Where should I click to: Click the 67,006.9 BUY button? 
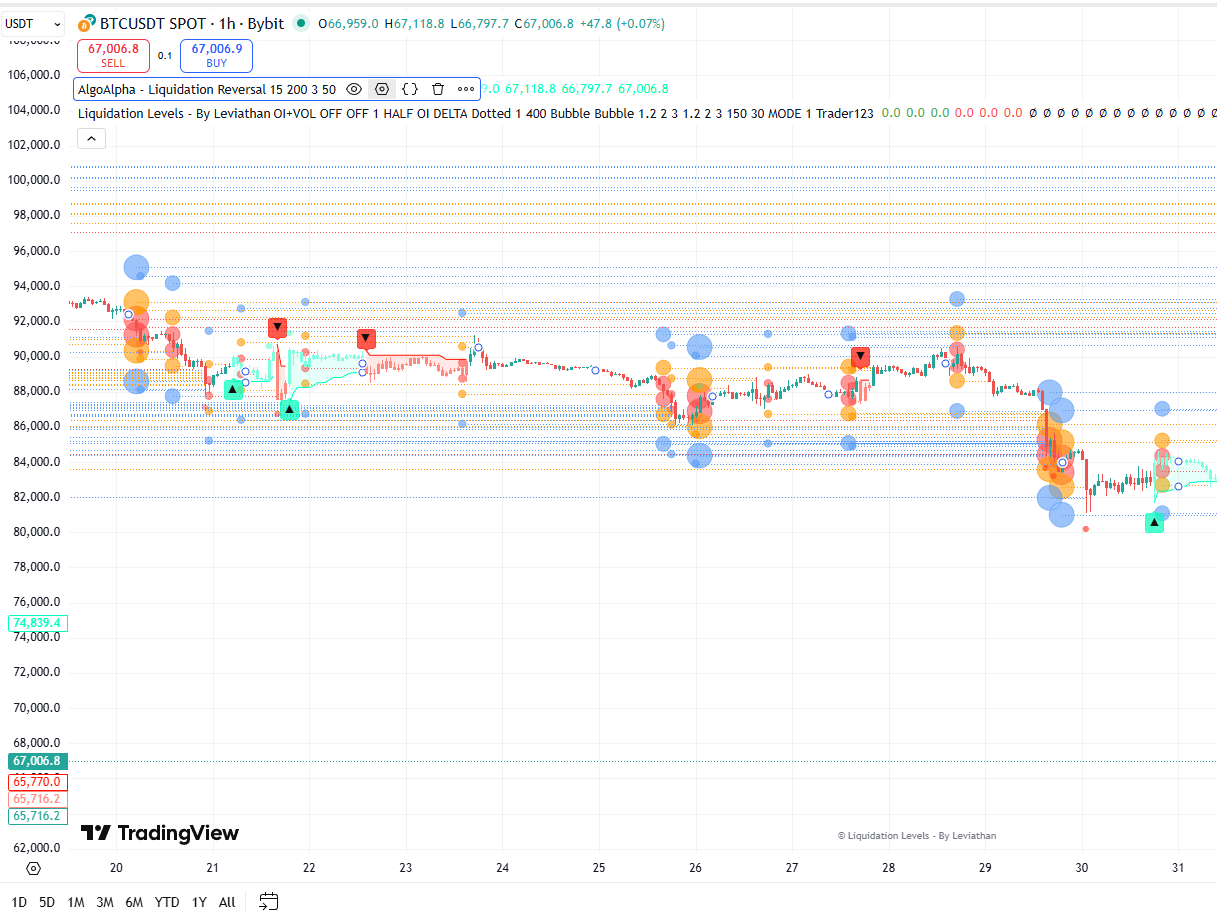[217, 55]
